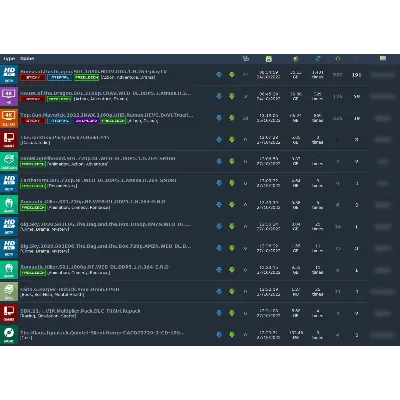Image resolution: width=400 pixels, height=400 pixels.
Task: Click the uploader column header icon
Action: [x=383, y=58]
